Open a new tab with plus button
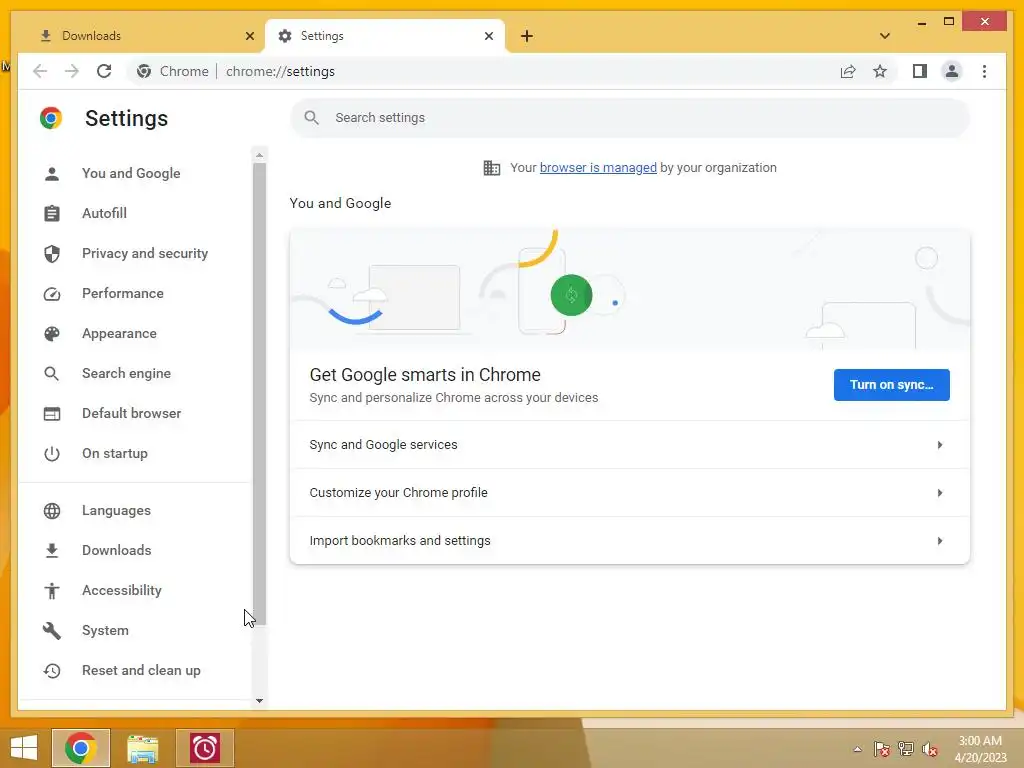The height and width of the screenshot is (768, 1024). click(x=527, y=36)
